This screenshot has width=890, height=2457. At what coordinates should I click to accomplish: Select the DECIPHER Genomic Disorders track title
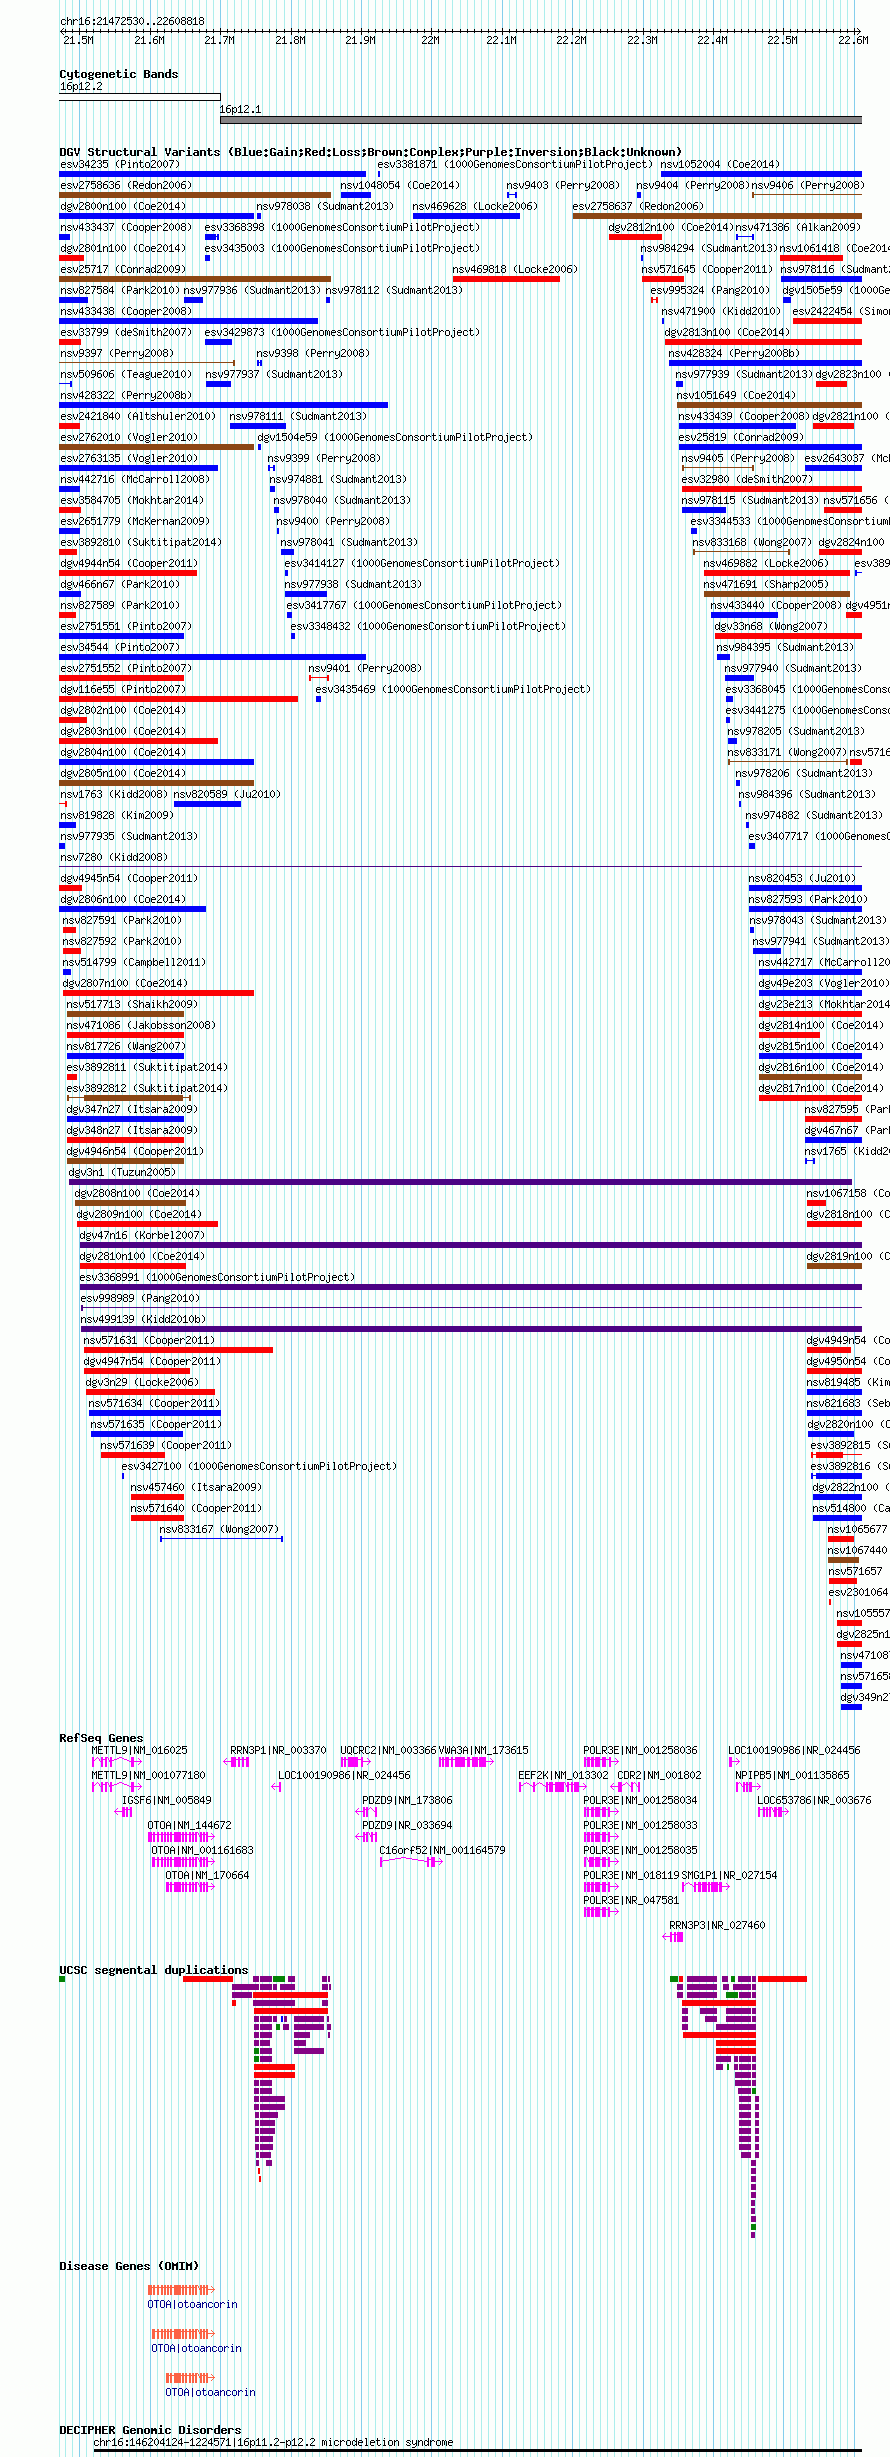pos(150,2430)
